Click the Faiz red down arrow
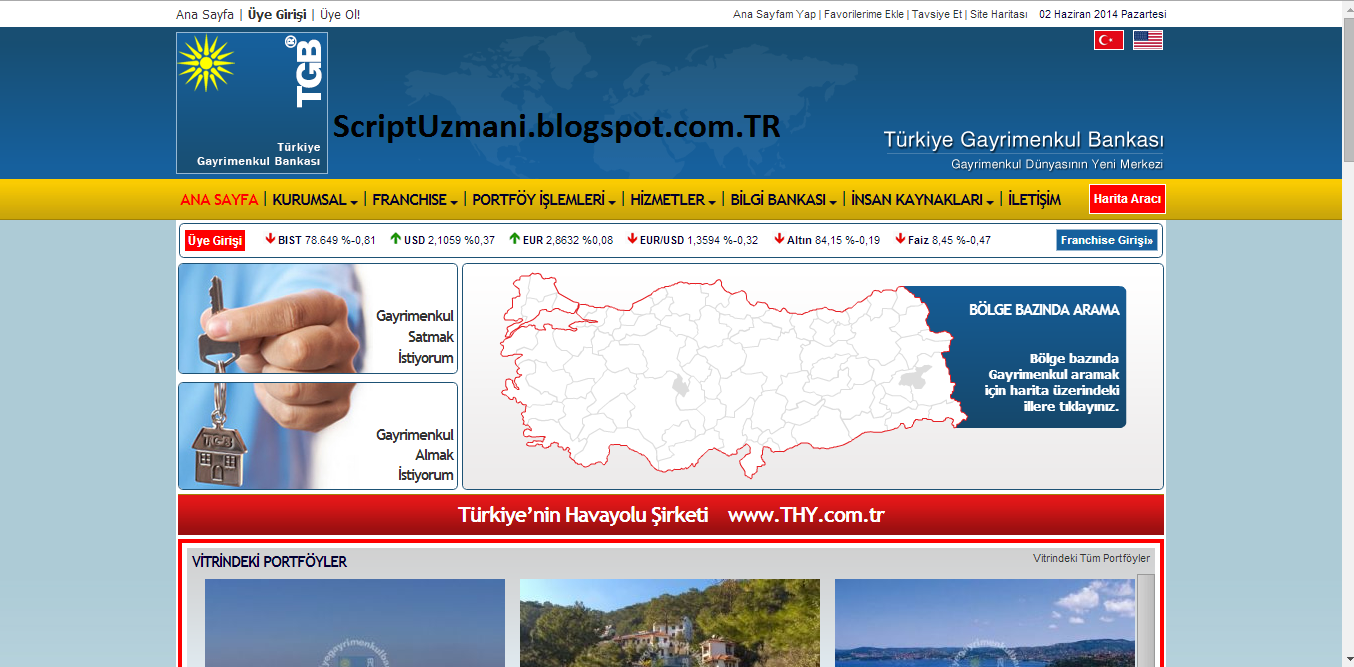Screen dimensions: 1354x667 click(x=900, y=239)
